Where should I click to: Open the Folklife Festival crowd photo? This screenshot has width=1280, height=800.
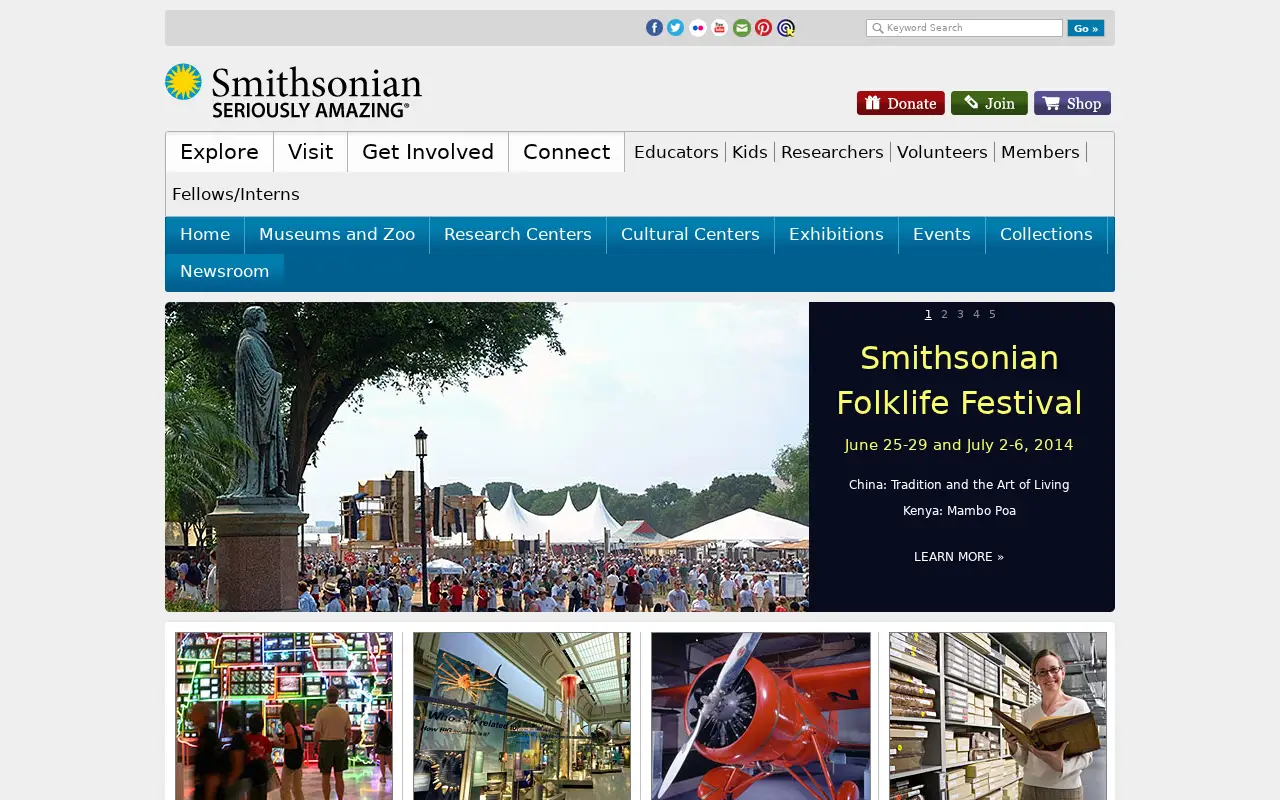(x=487, y=457)
